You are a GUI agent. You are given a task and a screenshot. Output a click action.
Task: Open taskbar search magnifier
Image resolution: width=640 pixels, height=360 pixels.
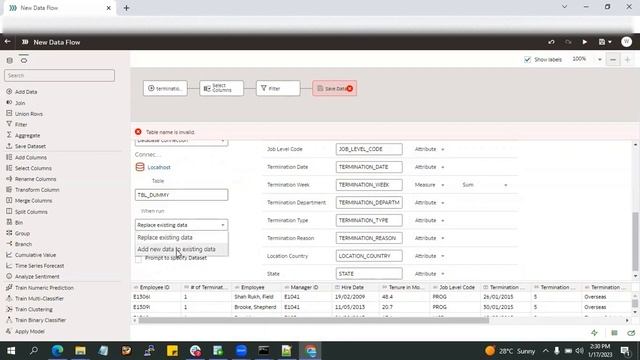click(34, 351)
